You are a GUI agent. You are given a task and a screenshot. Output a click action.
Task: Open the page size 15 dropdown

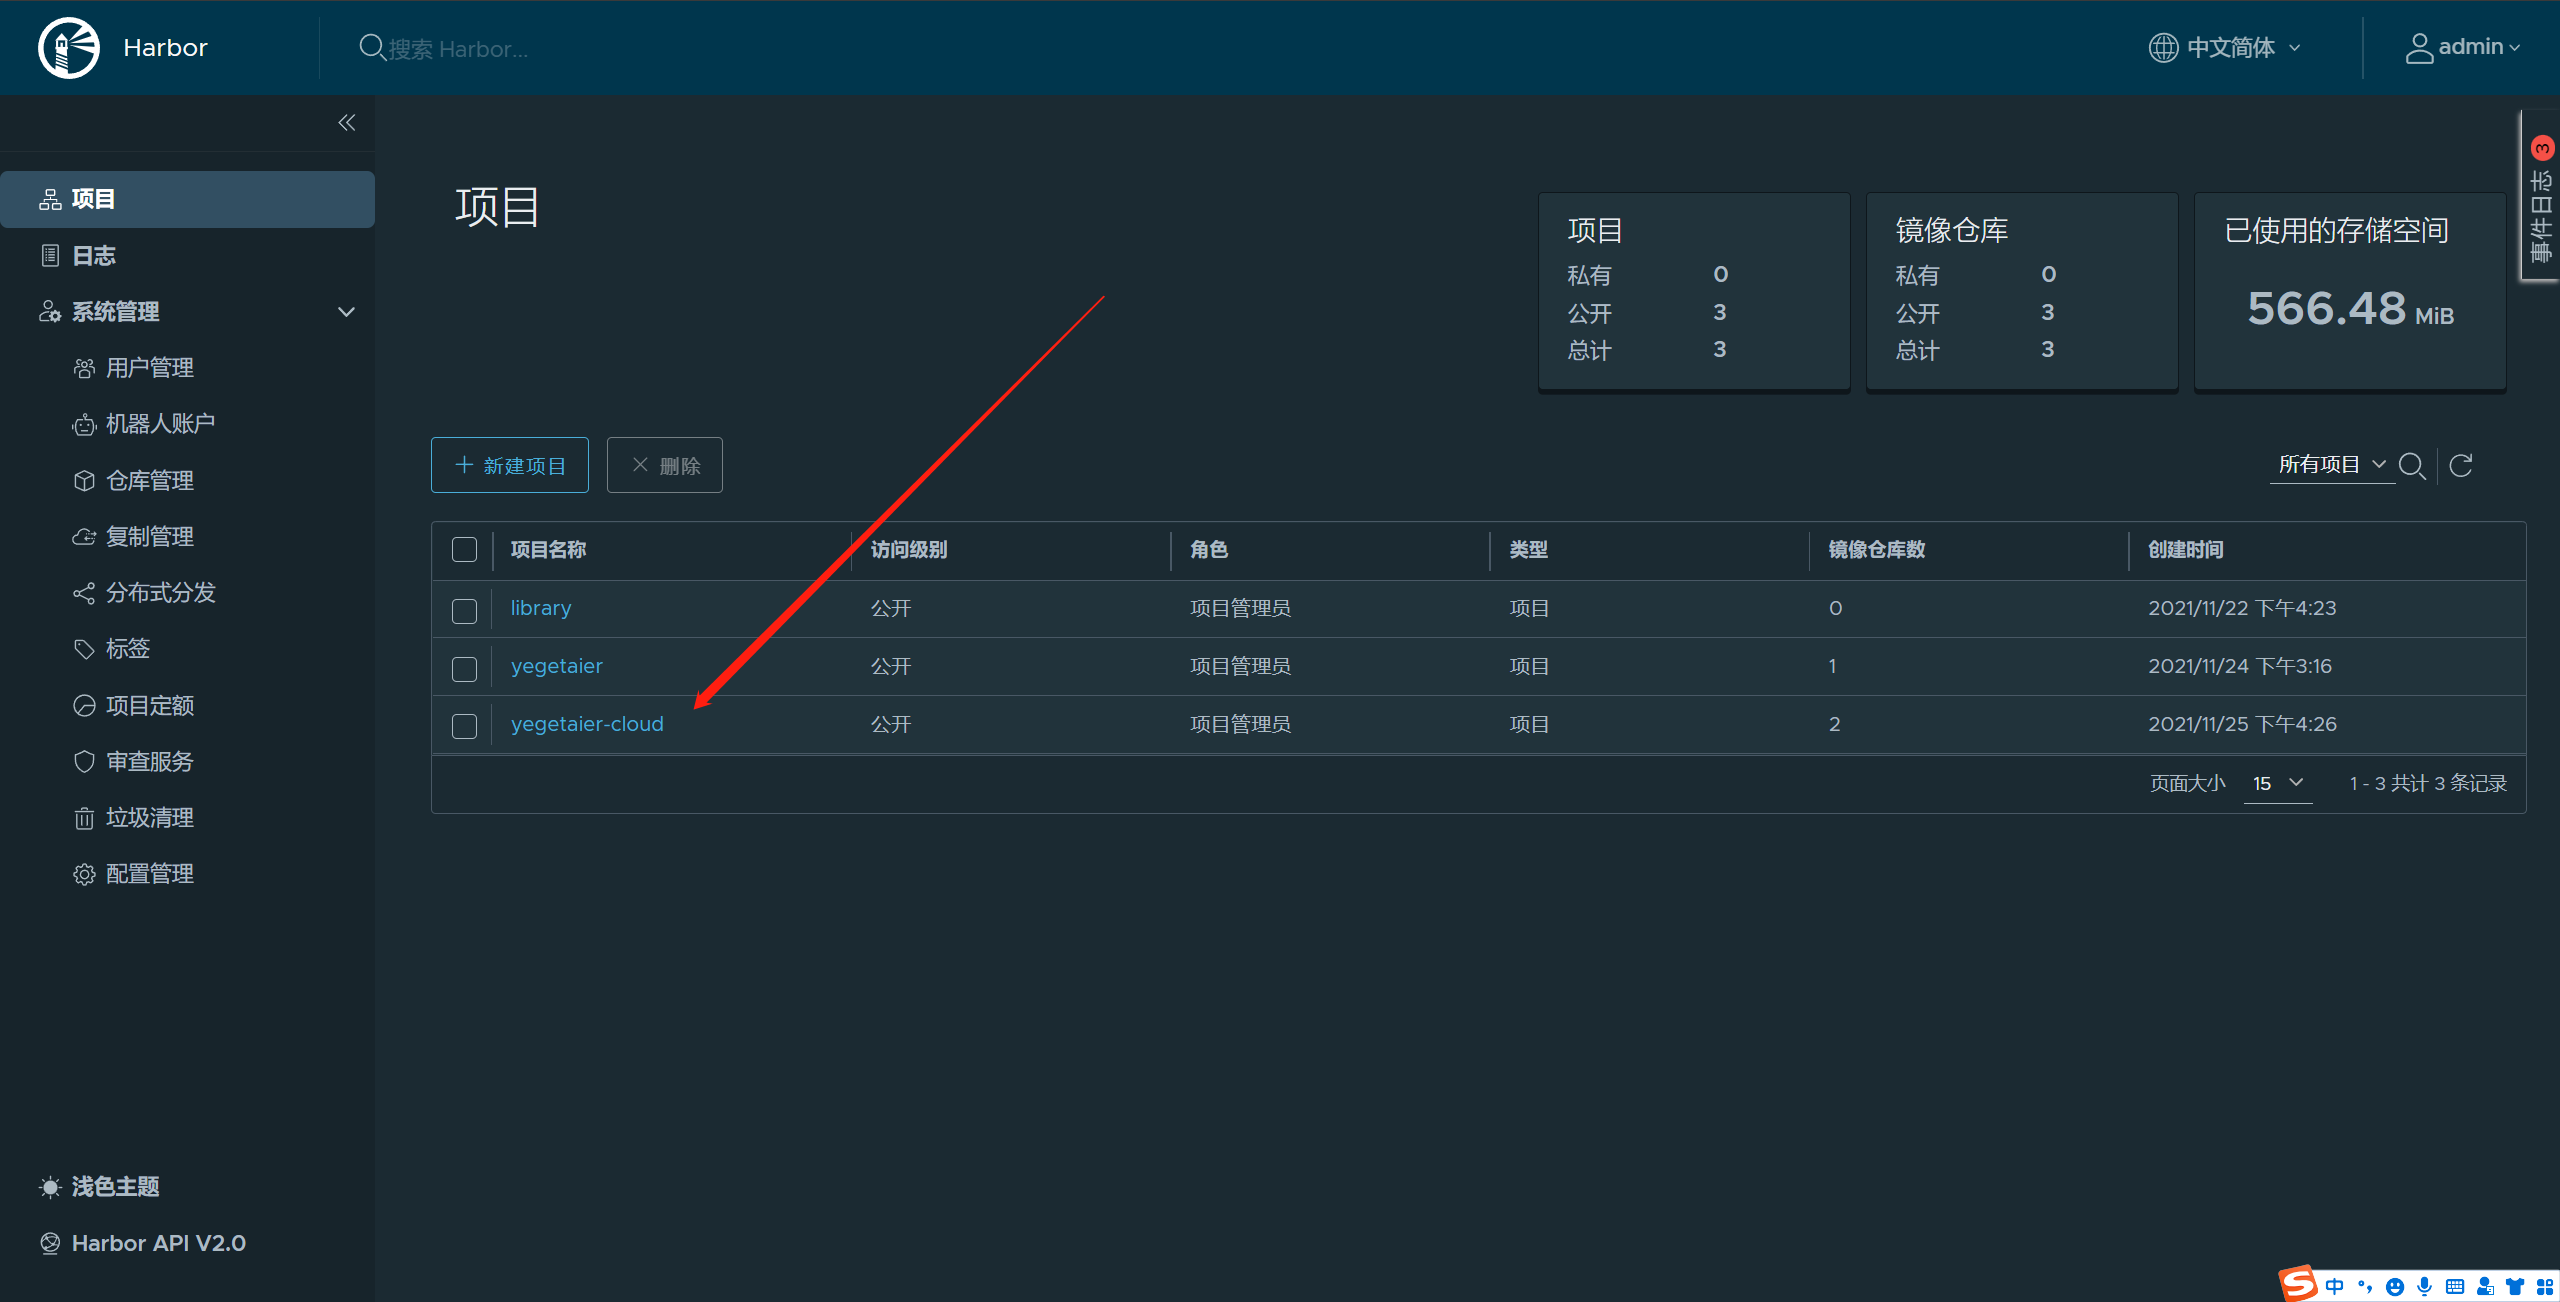(x=2277, y=783)
